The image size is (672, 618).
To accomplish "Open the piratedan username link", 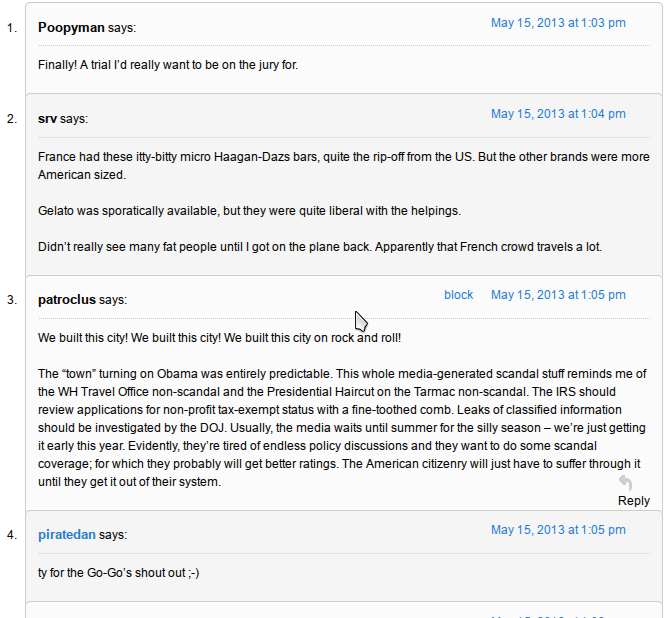I will coord(67,535).
